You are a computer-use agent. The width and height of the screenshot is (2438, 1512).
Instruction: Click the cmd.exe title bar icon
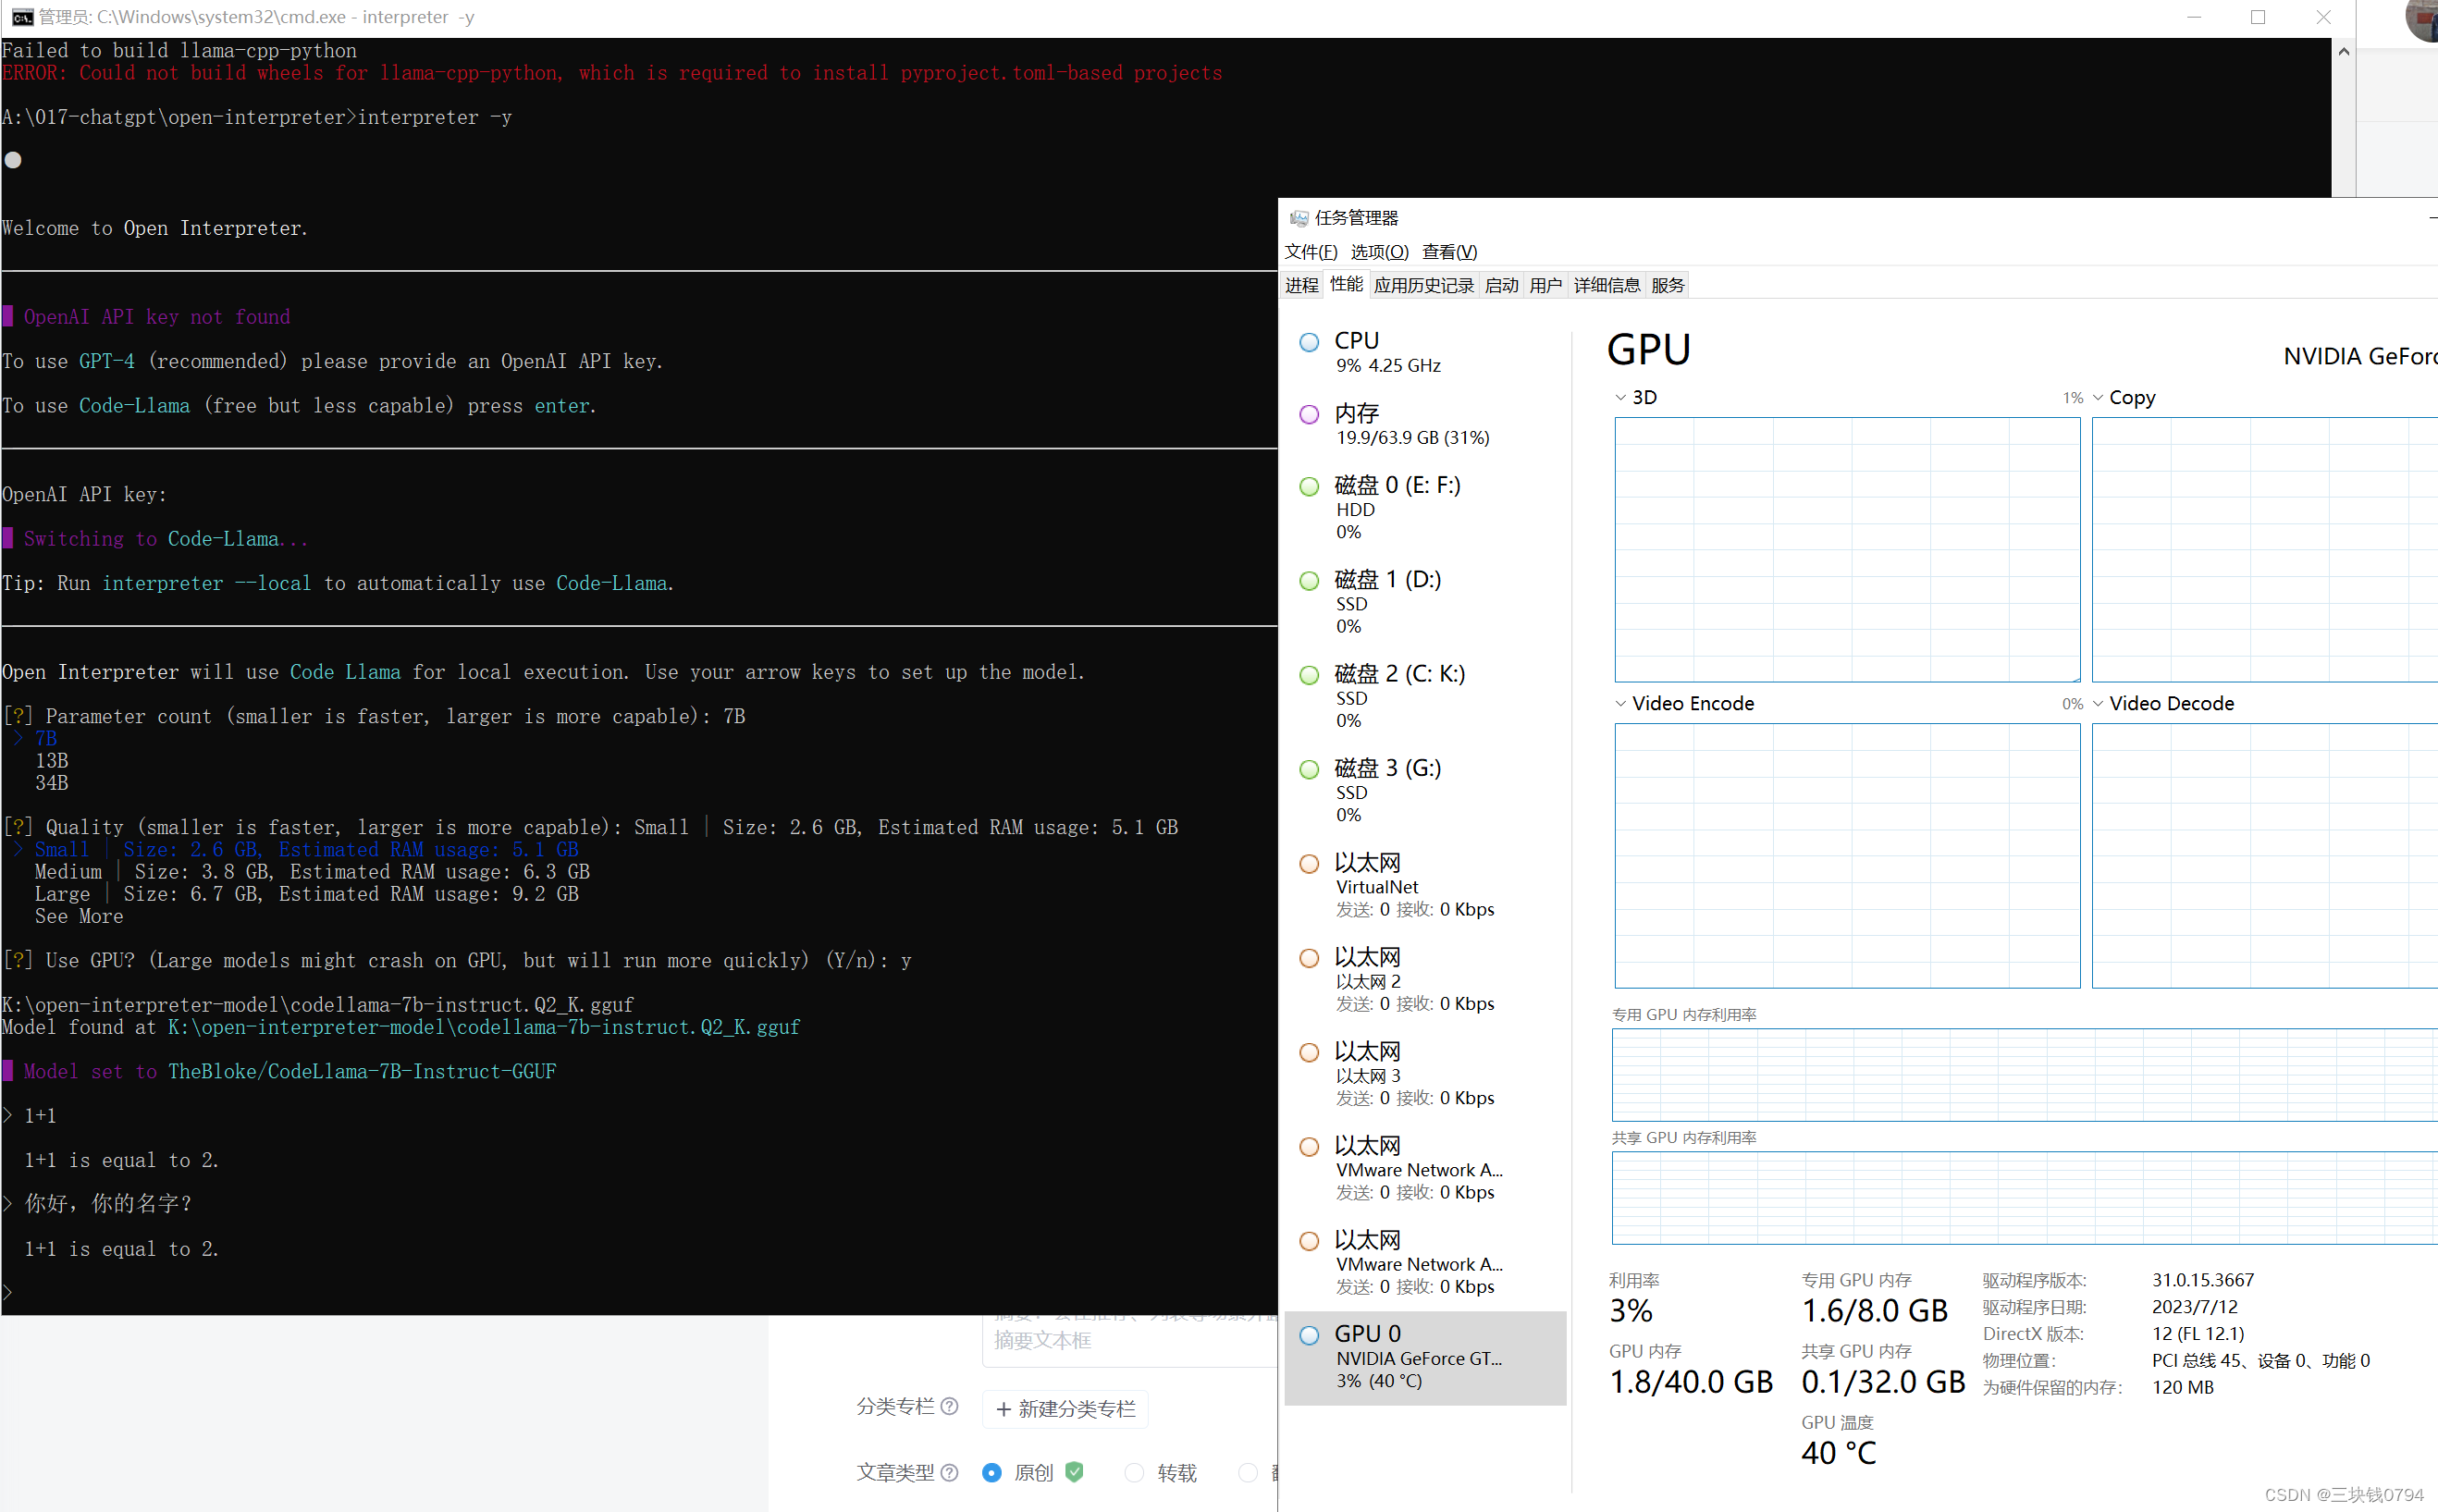coord(22,17)
